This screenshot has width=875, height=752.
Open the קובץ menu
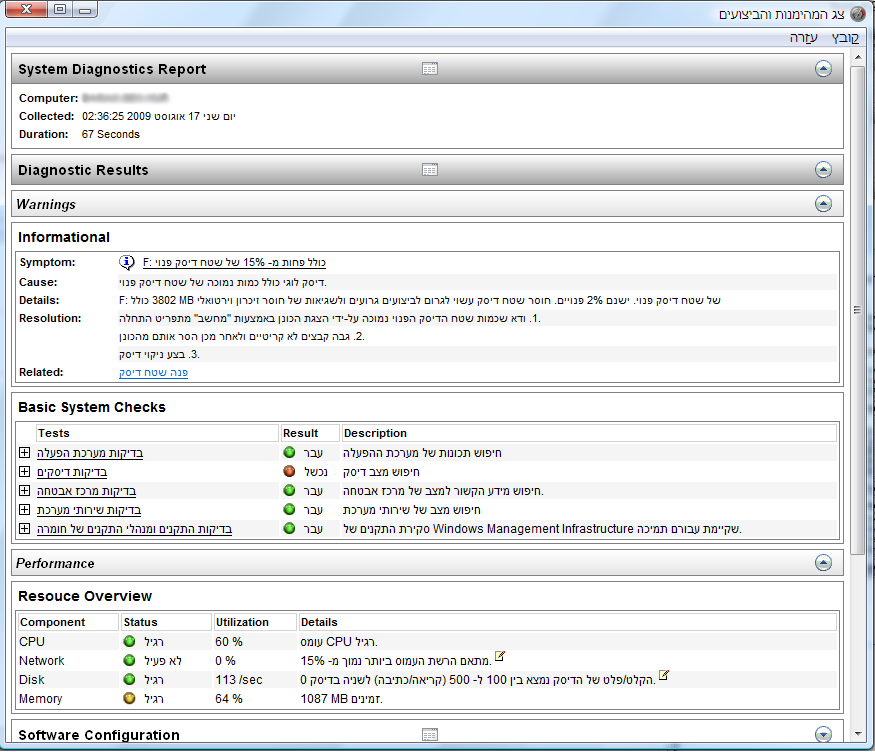click(x=844, y=37)
